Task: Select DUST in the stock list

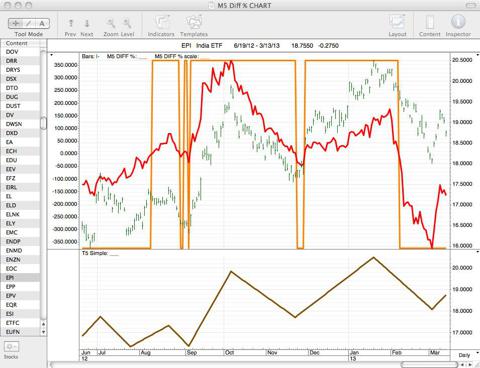Action: point(13,106)
